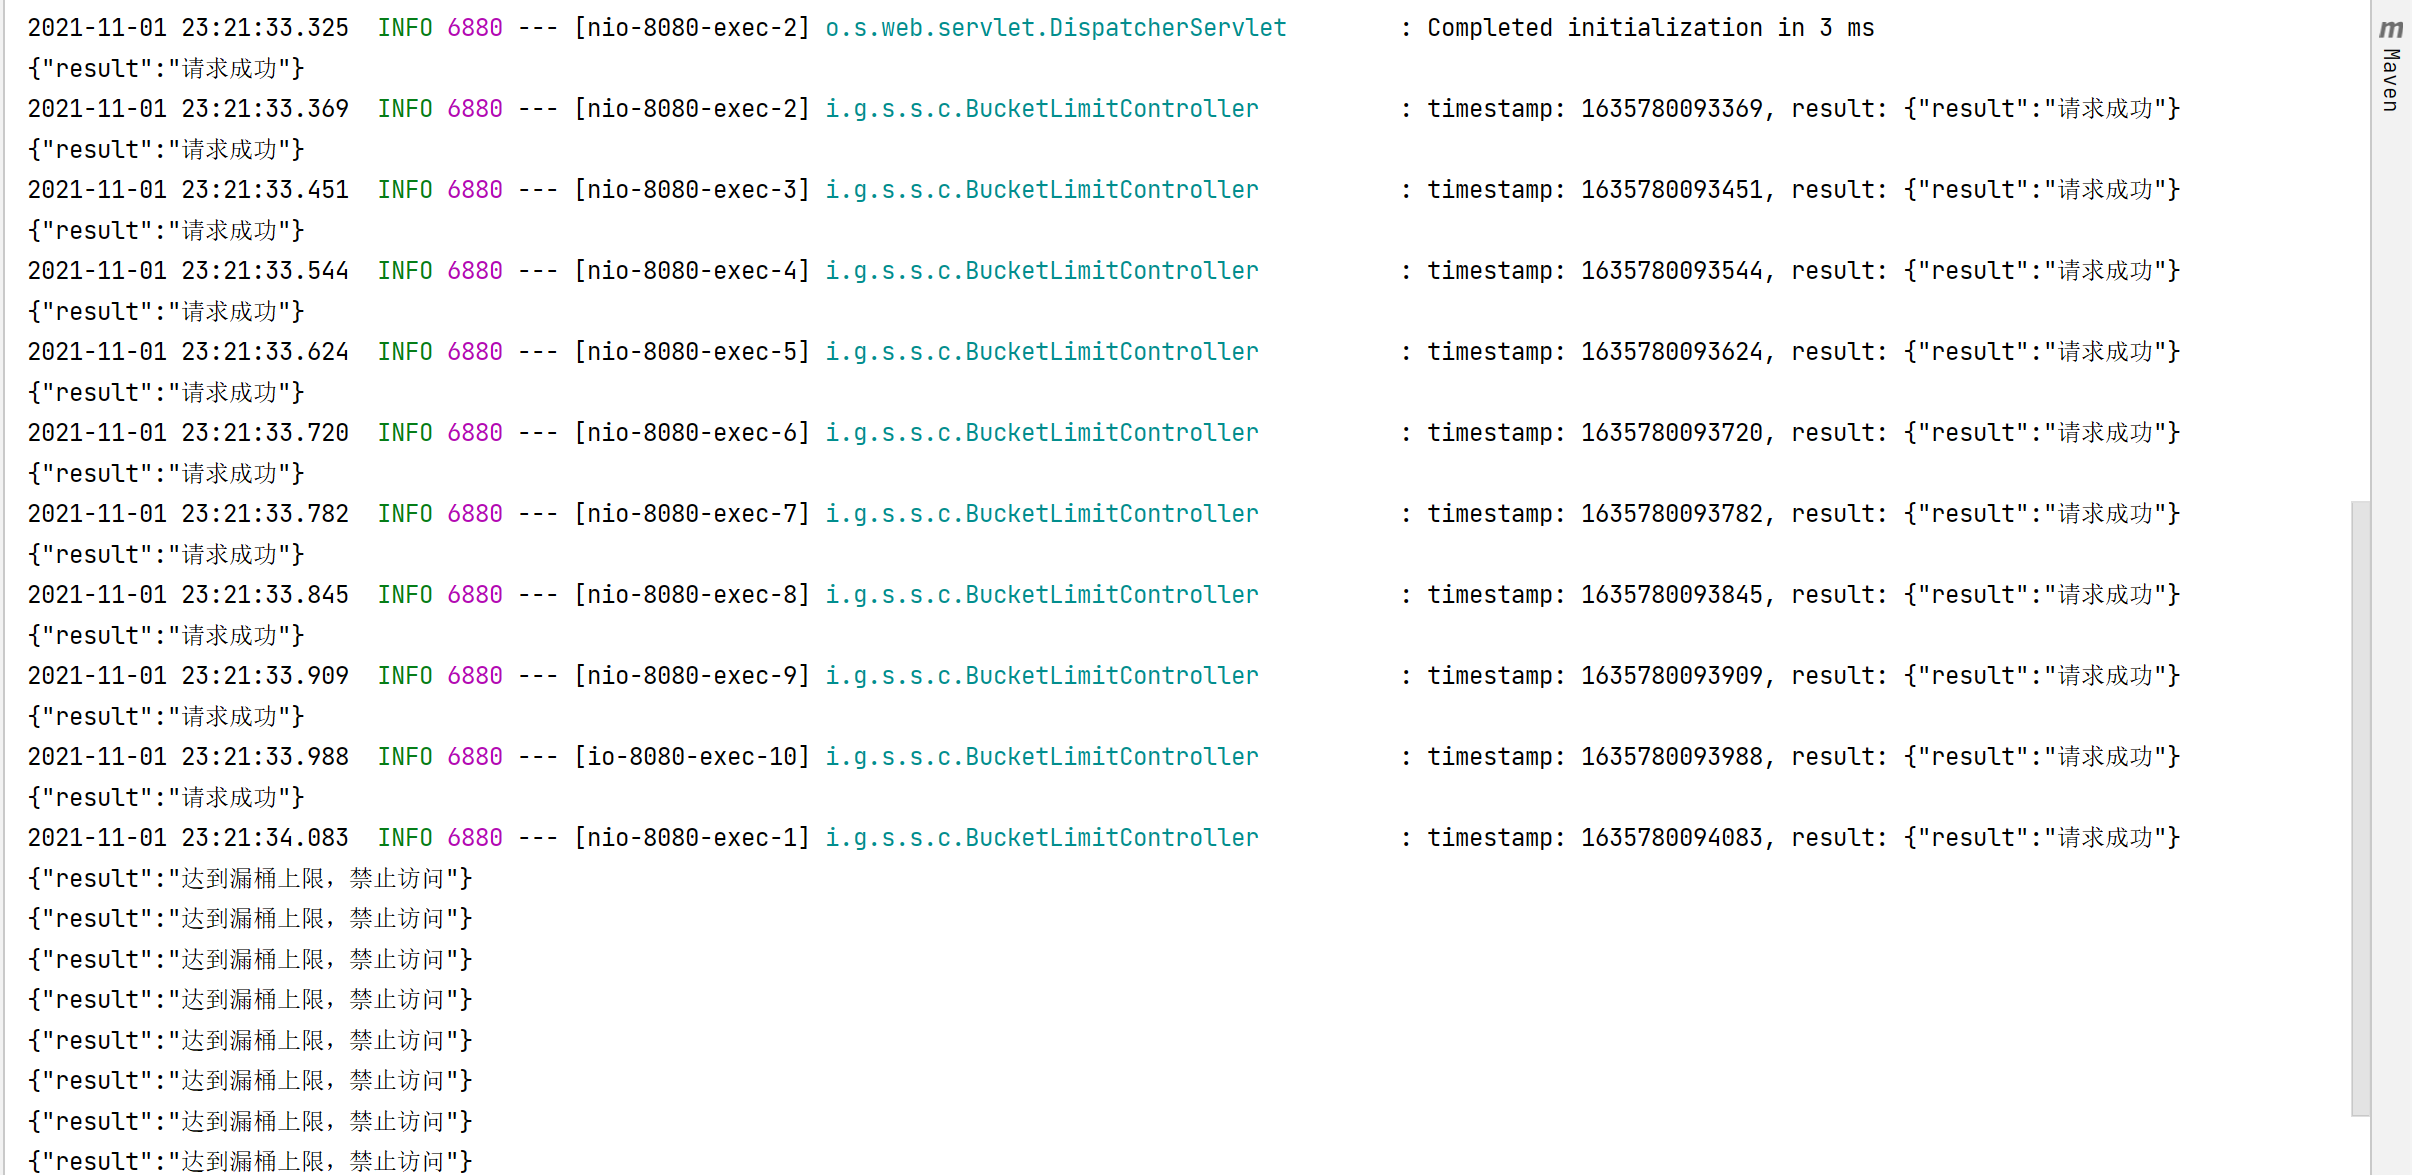Click the first {"result":"请求成功"} output line
The image size is (2412, 1175).
(x=166, y=69)
